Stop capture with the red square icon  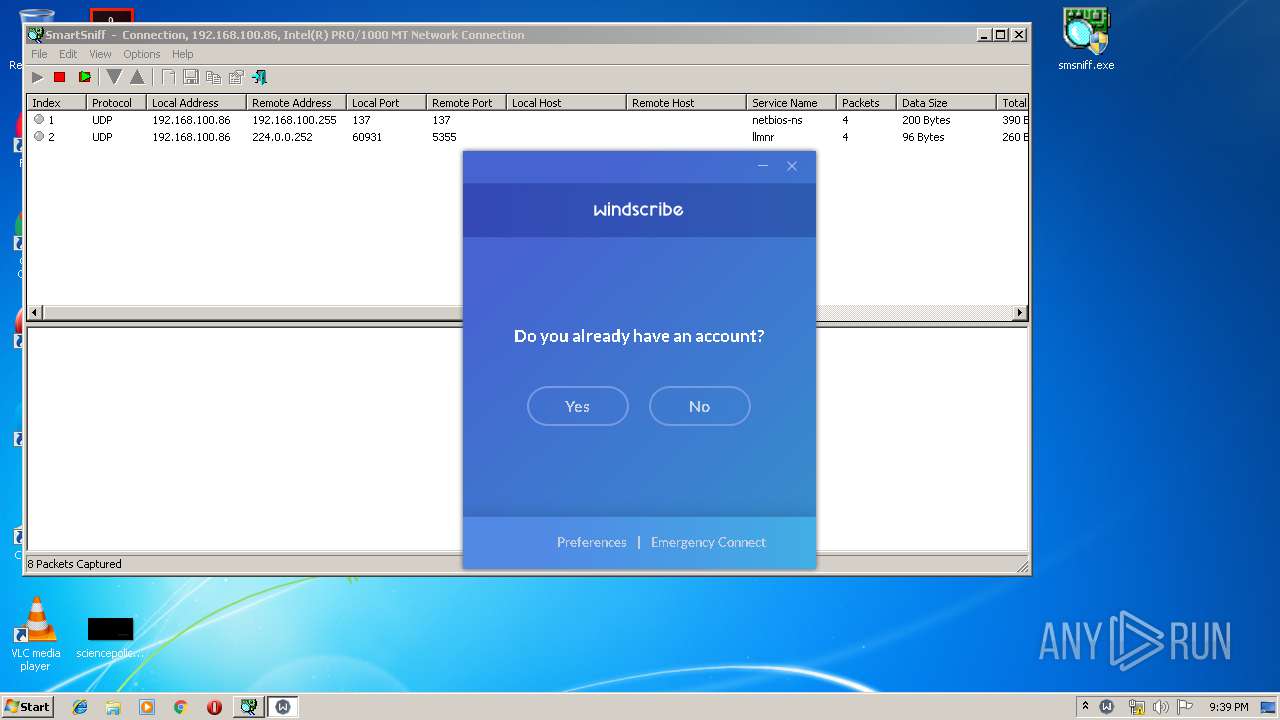tap(59, 77)
